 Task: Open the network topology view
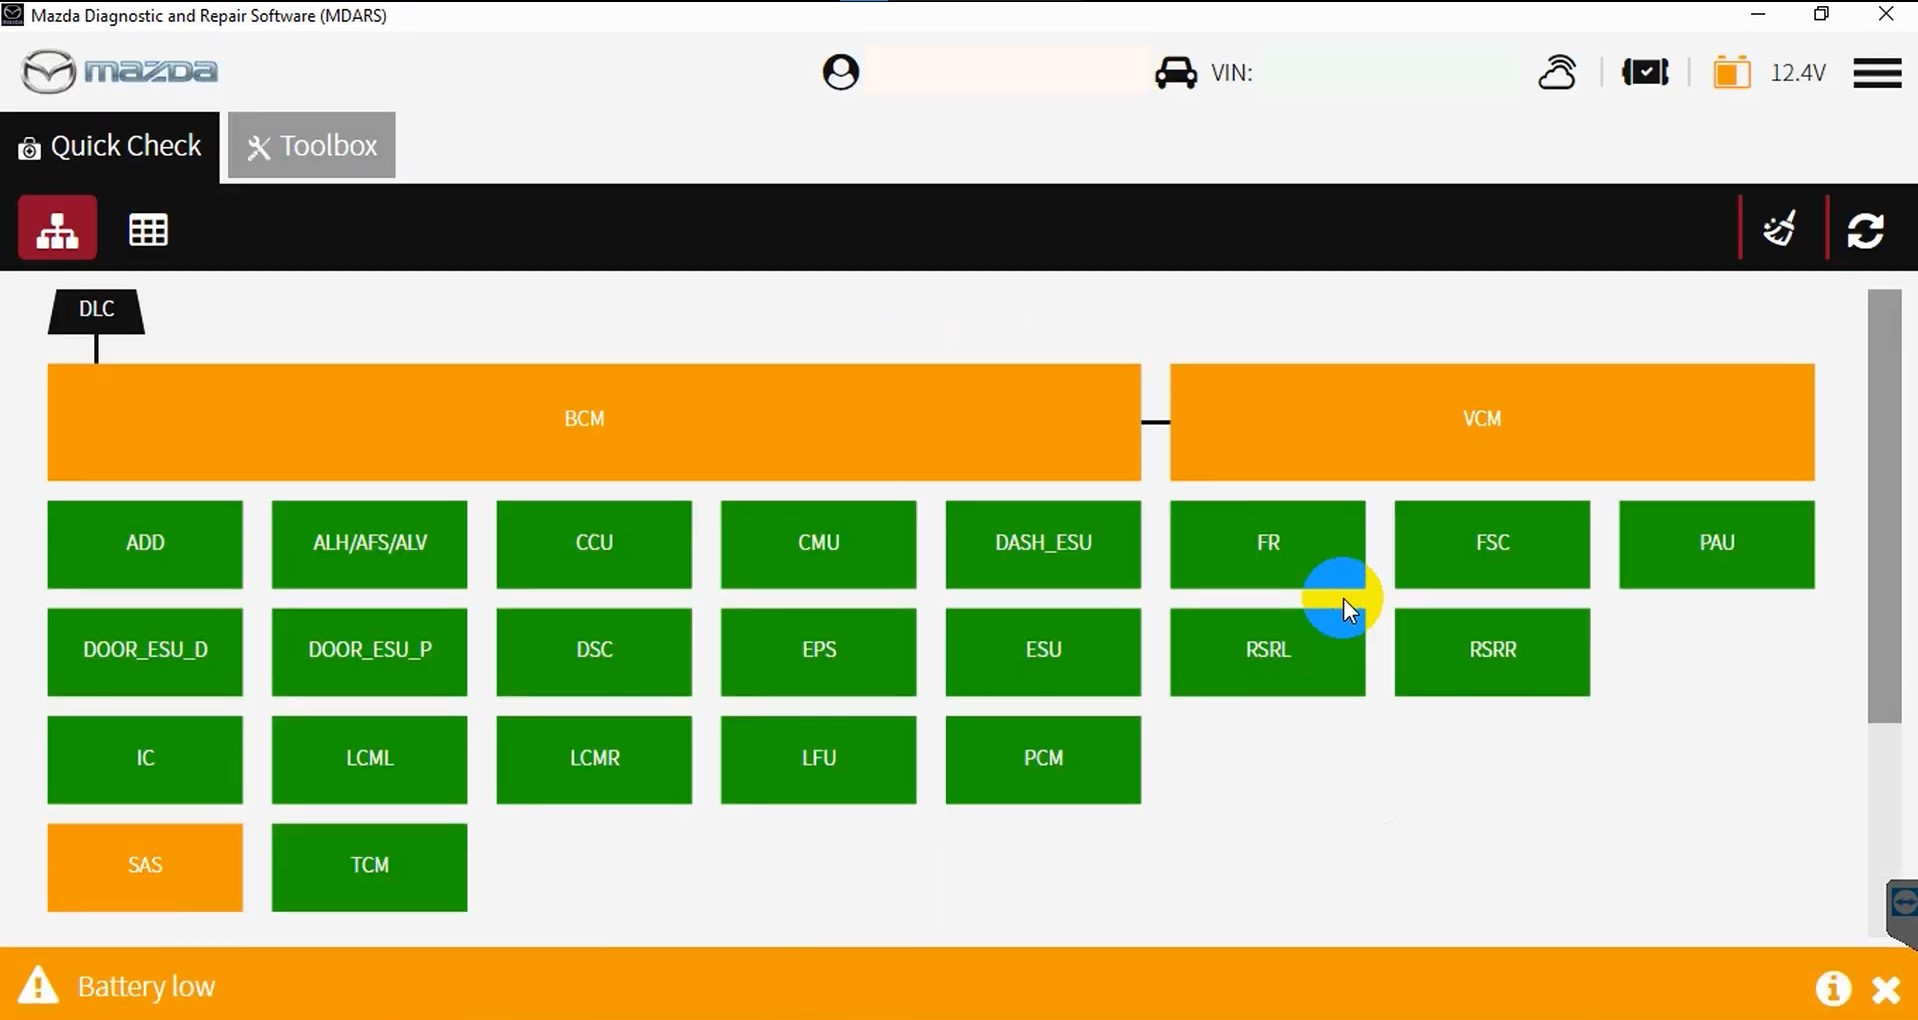pos(57,229)
